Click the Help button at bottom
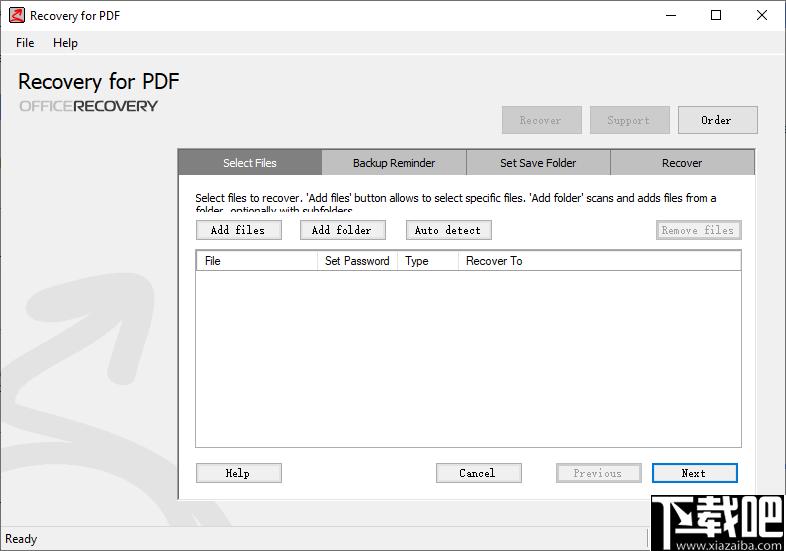786x551 pixels. click(239, 473)
